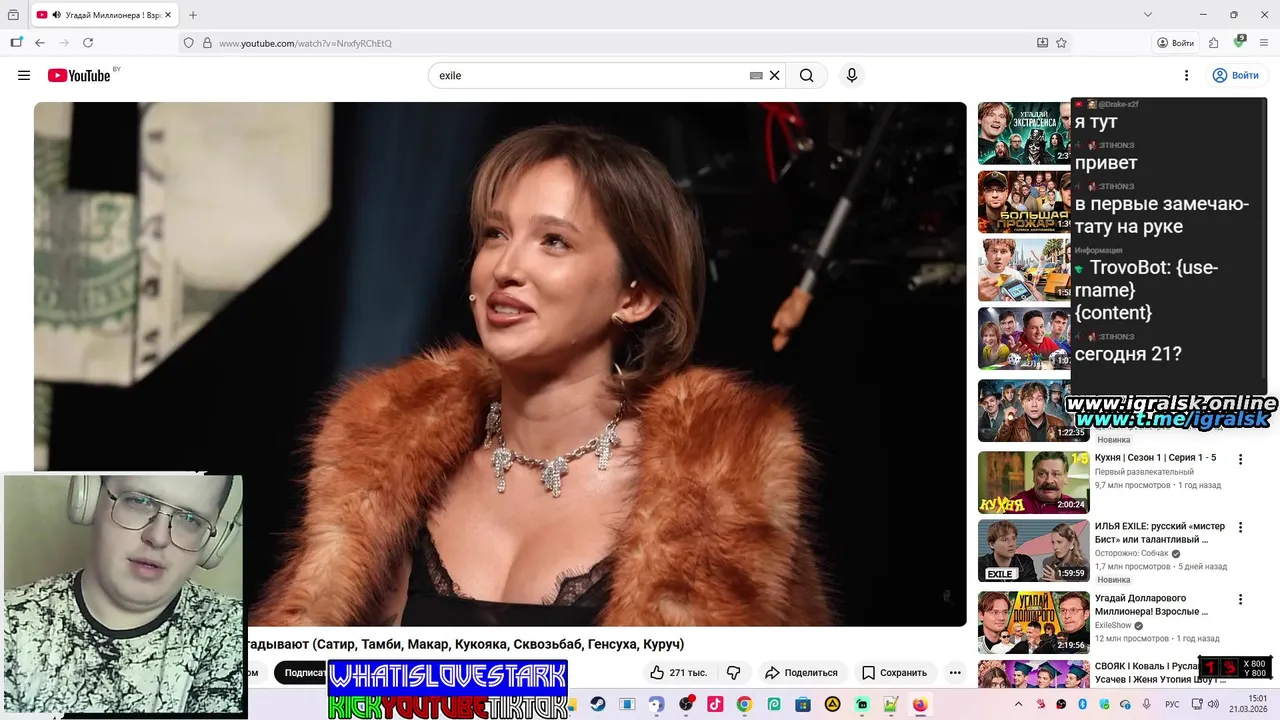1280x720 pixels.
Task: Click the Сохранить save button
Action: (x=894, y=672)
